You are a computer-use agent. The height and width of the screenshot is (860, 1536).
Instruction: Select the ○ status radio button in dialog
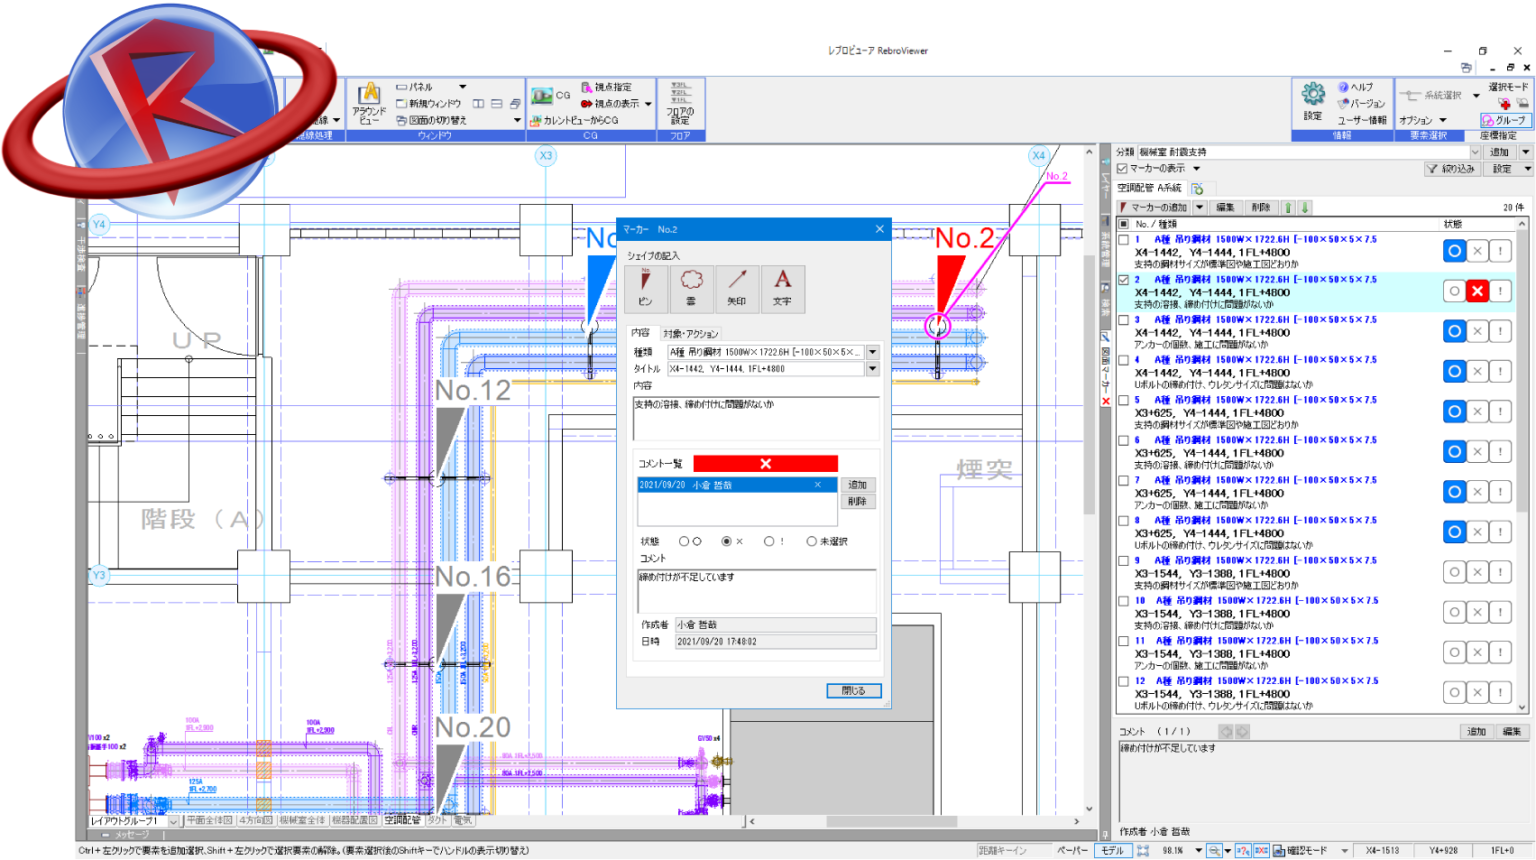click(684, 541)
